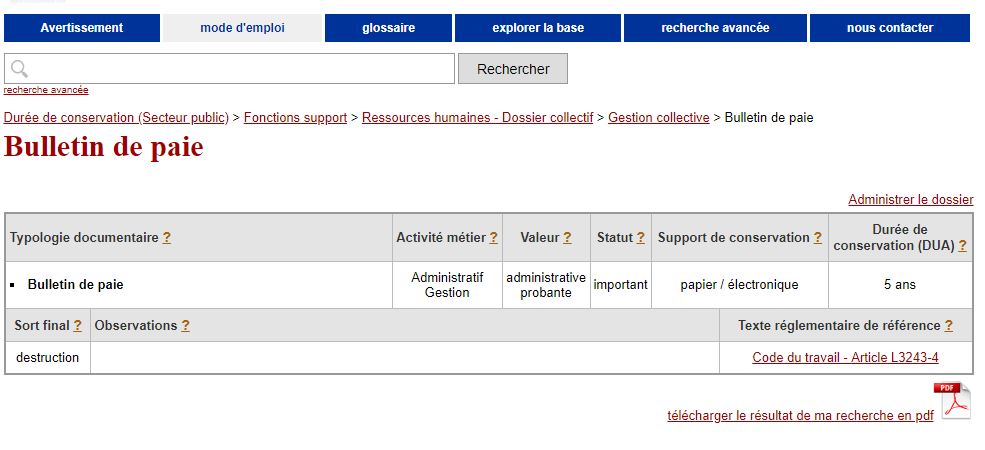Go to Gestion collective breadcrumb
Image resolution: width=985 pixels, height=450 pixels.
tap(658, 118)
